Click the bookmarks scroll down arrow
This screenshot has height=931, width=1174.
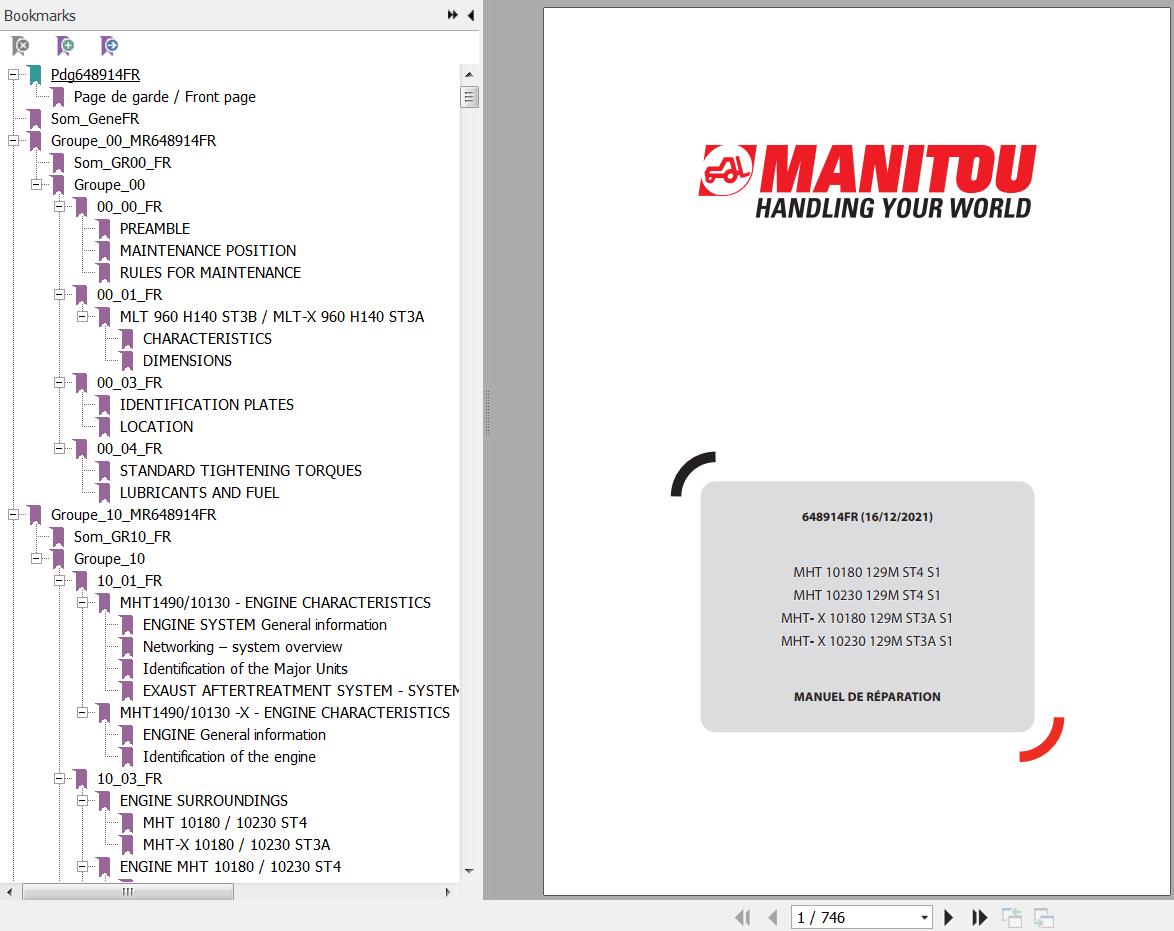pos(469,871)
